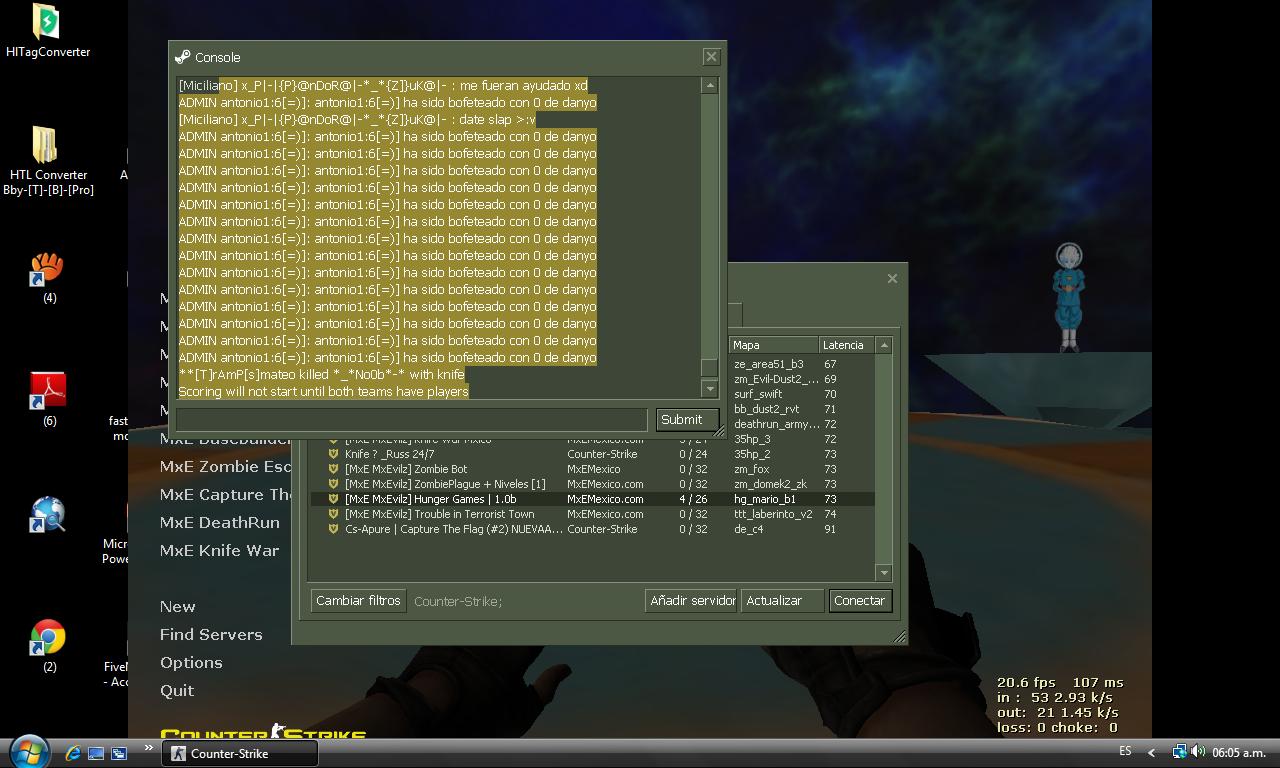
Task: Click the Añadir servidor button
Action: [x=692, y=601]
